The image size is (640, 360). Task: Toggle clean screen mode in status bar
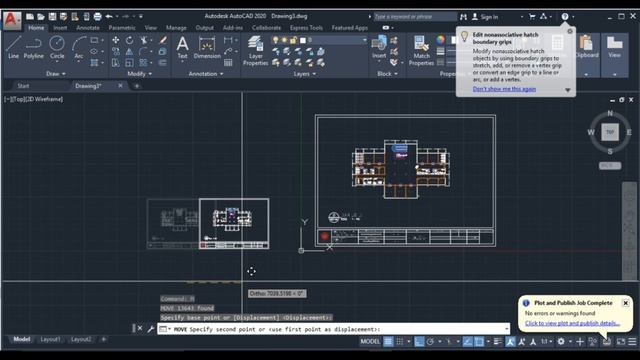[x=620, y=342]
